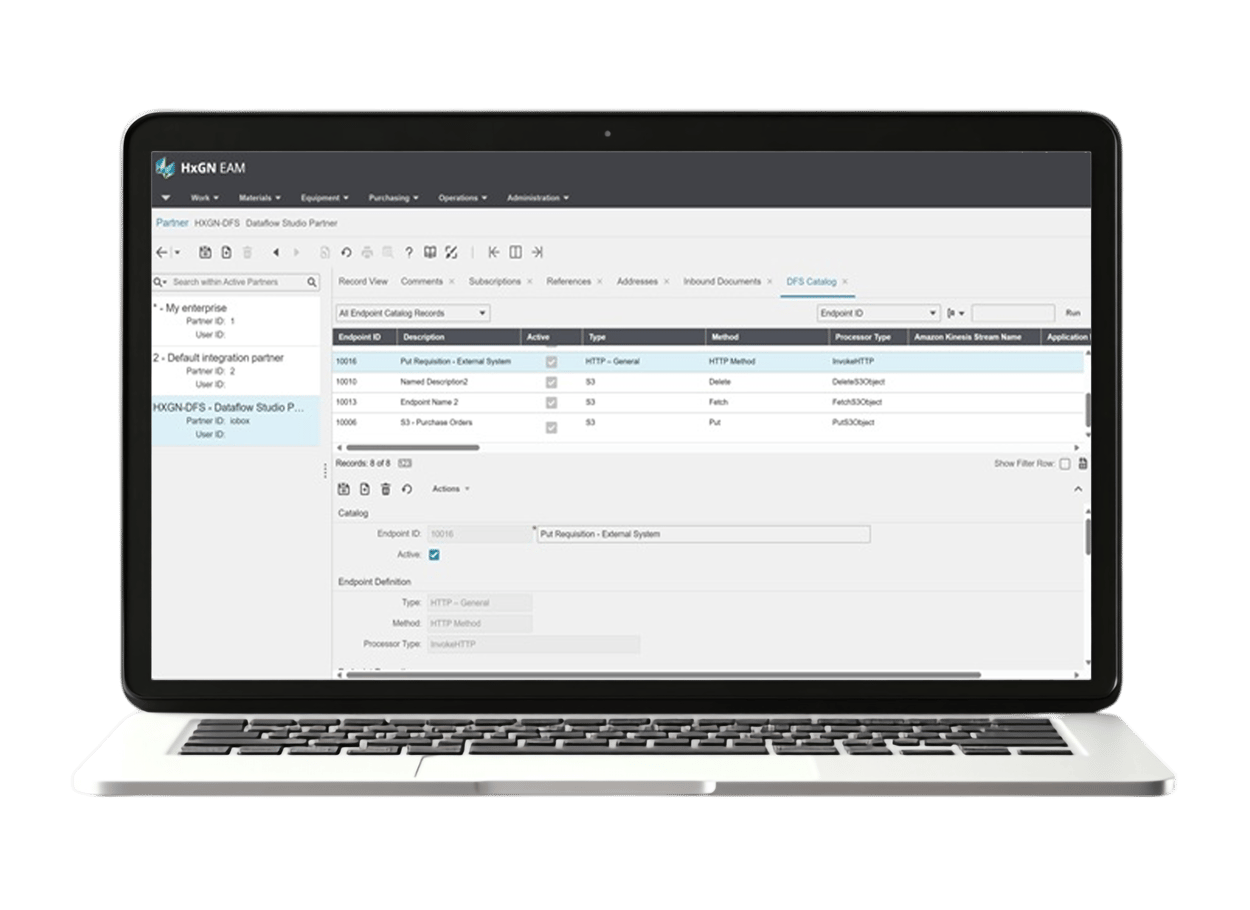Screen dimensions: 1250x910
Task: Click the Undo icon in the top toolbar
Action: click(348, 251)
